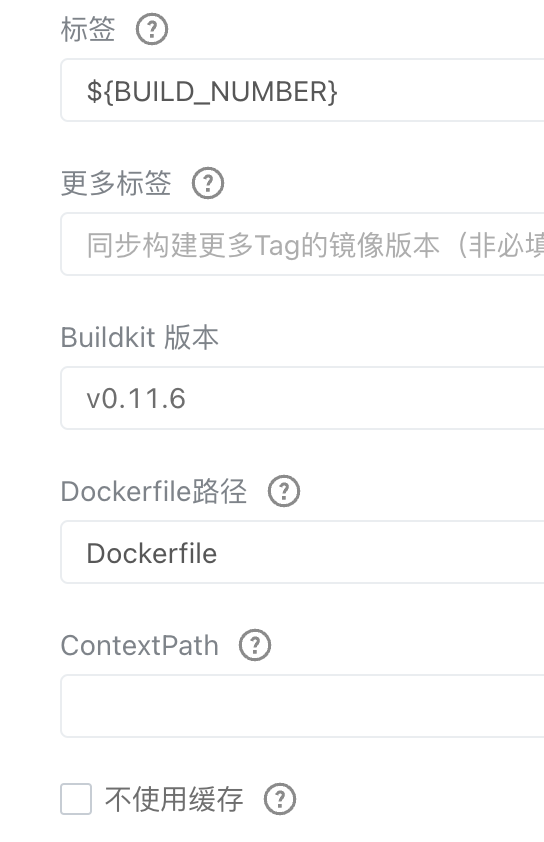Click the Buildkit 版本 label text

coord(140,338)
